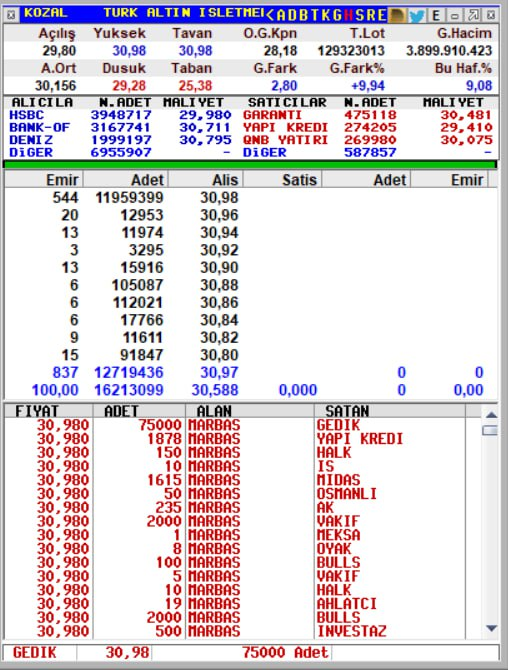Select seller QNB YATIRI row
Screen dimensions: 508x670
pyautogui.click(x=367, y=140)
